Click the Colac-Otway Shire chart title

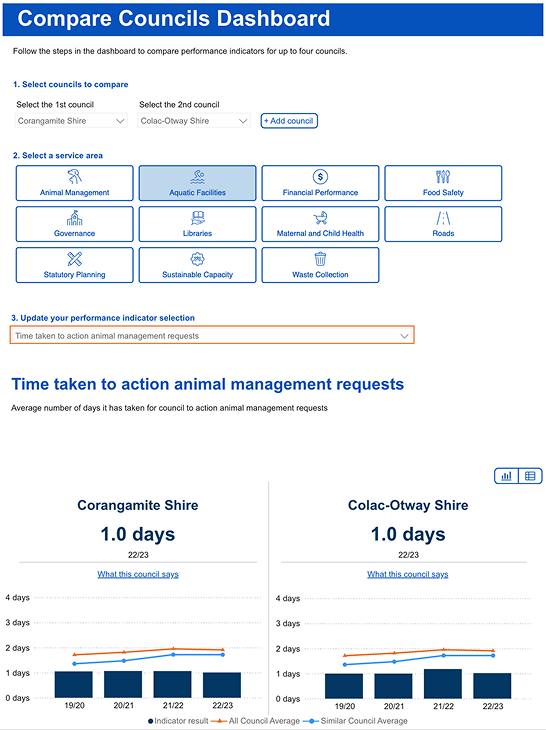(408, 505)
